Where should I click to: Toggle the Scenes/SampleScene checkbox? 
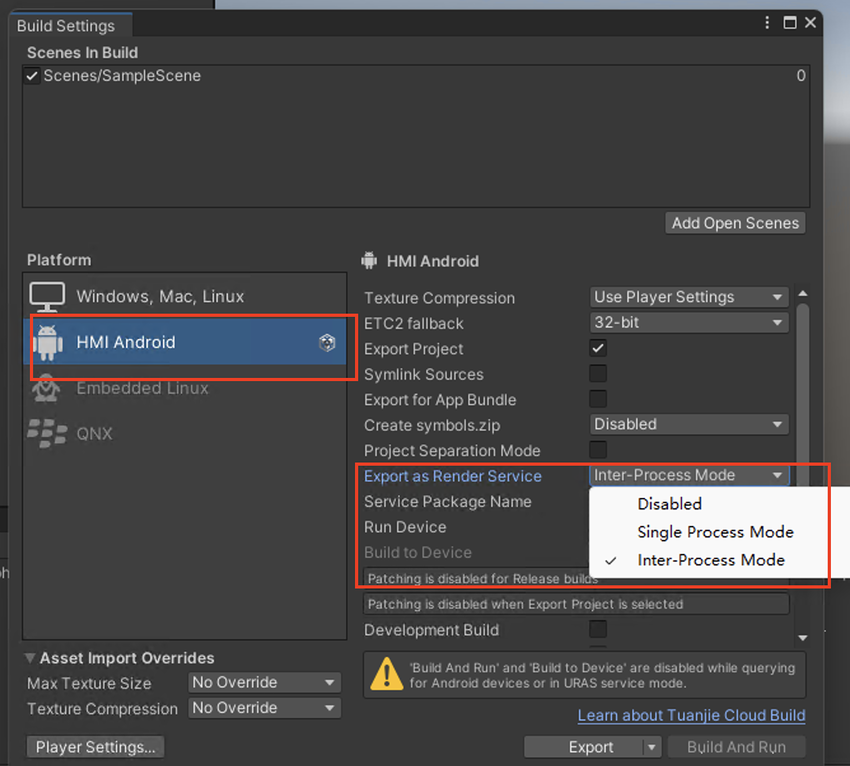click(32, 76)
